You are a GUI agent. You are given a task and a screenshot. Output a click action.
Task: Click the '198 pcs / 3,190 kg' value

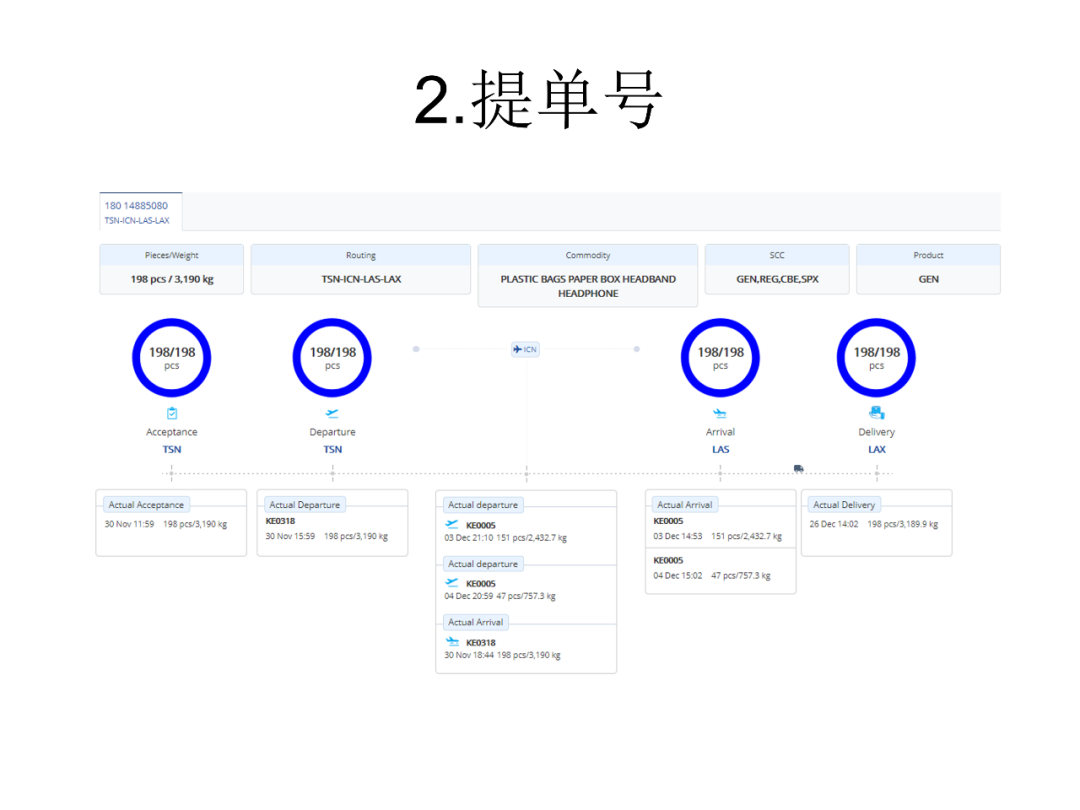(172, 279)
